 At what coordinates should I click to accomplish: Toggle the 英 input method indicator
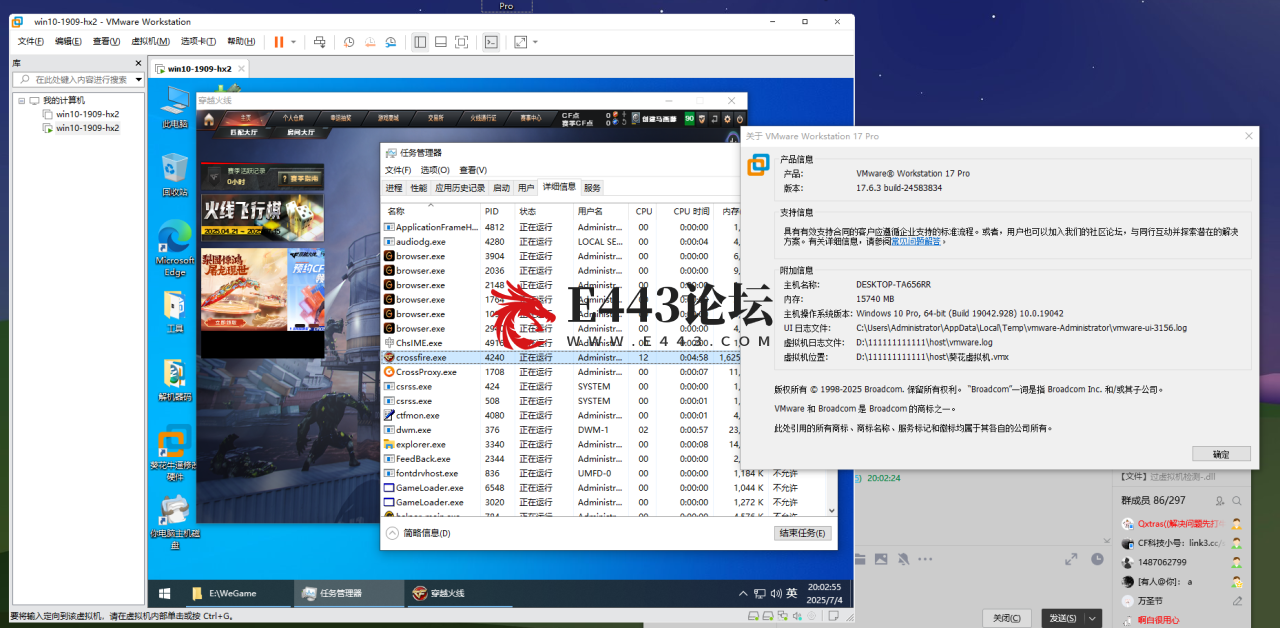[x=790, y=593]
